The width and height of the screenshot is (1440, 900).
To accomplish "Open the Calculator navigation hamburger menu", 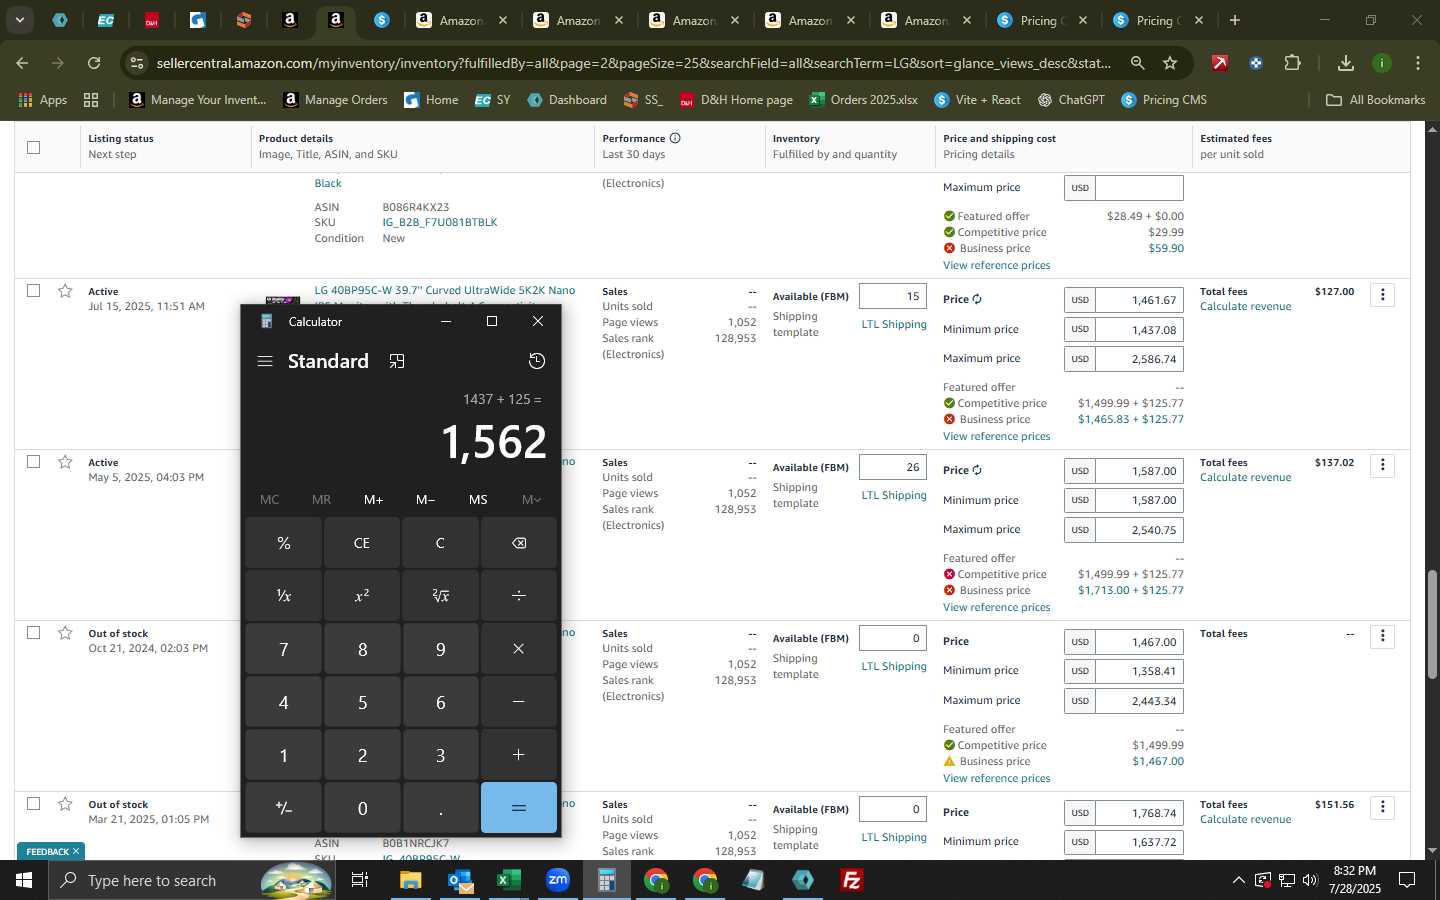I will tap(265, 361).
